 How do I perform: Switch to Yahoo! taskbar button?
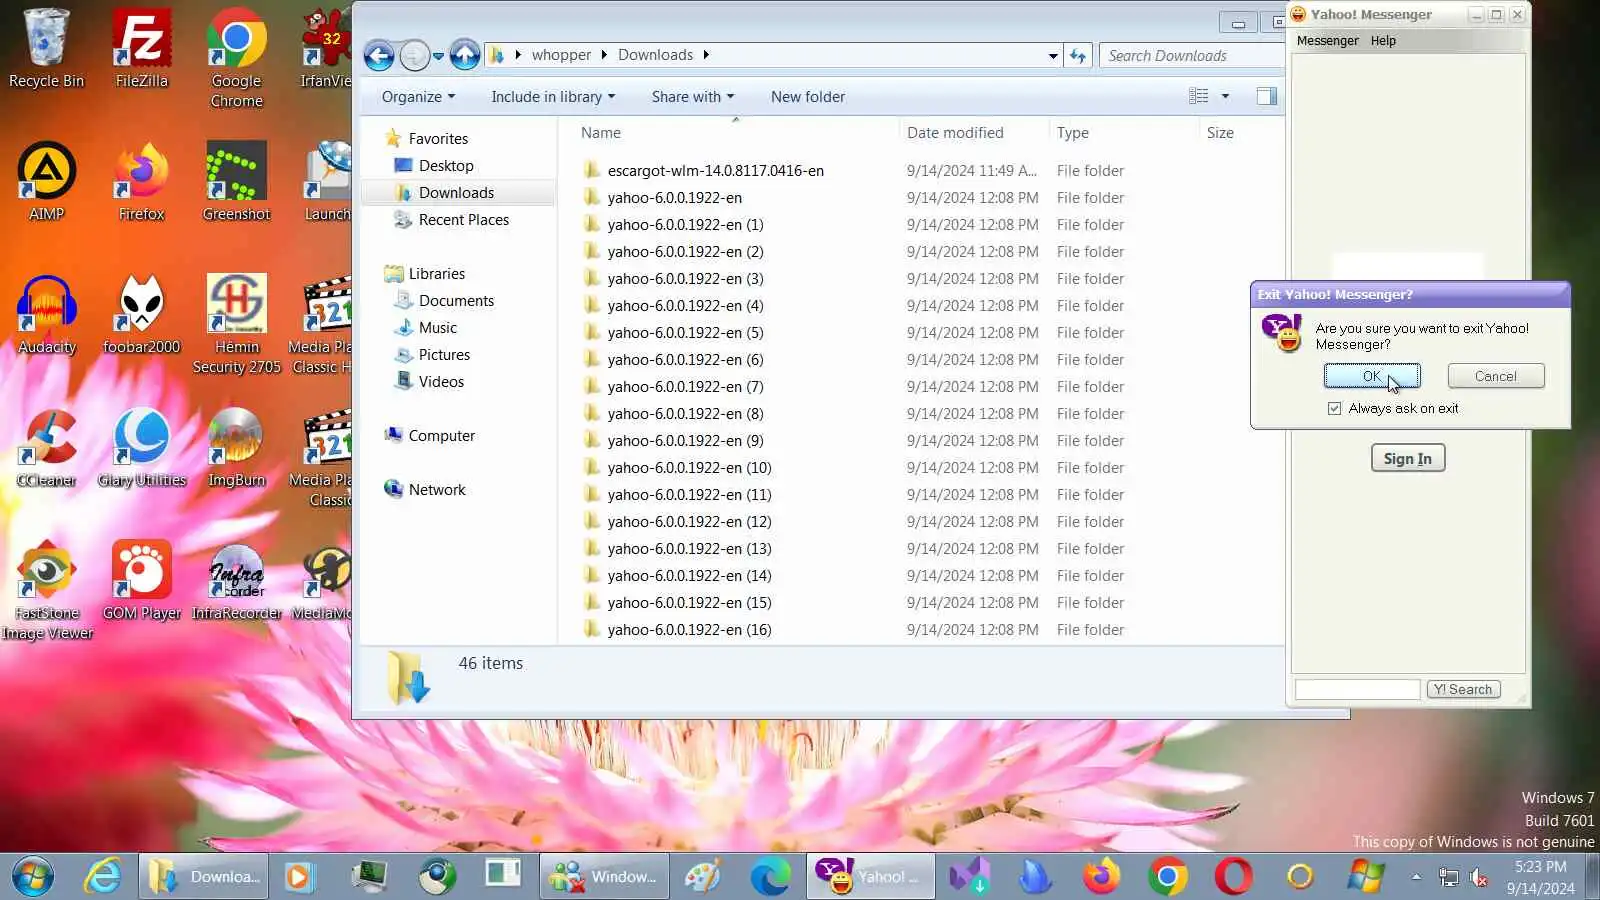[x=871, y=877]
